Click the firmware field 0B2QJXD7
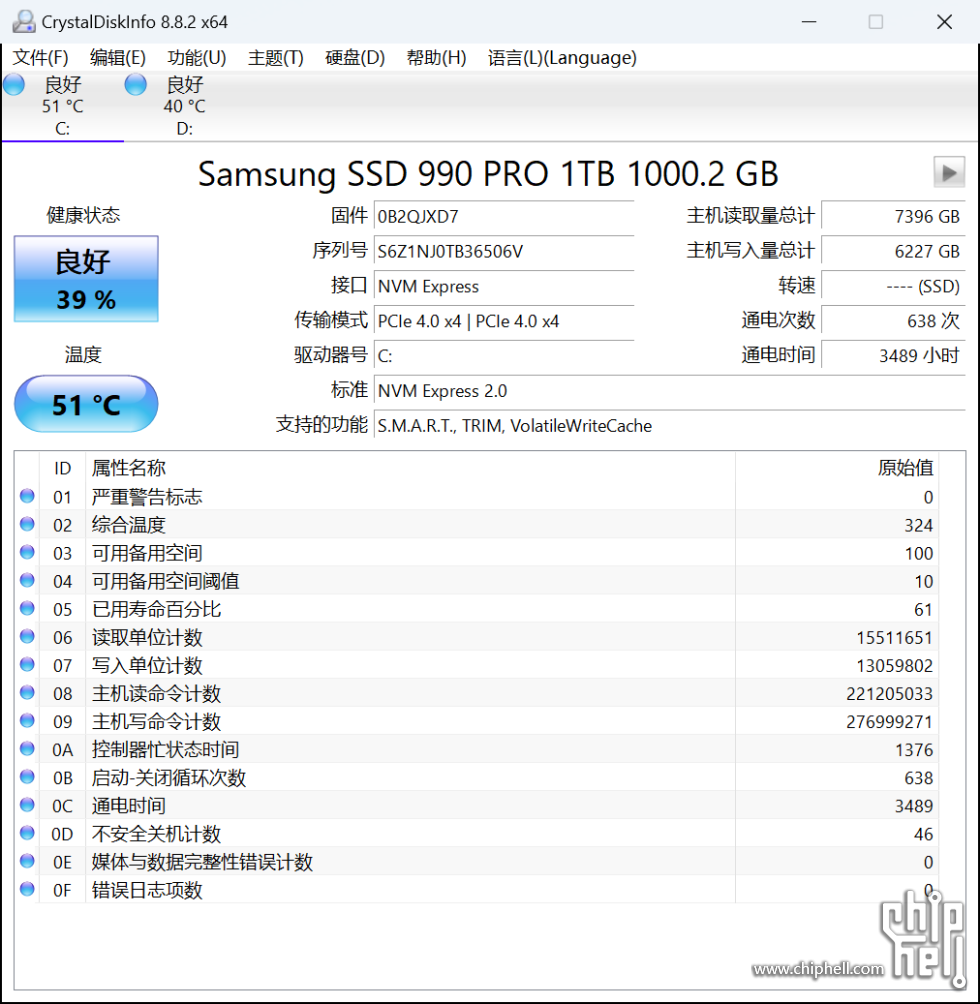Viewport: 980px width, 1004px height. (x=504, y=216)
